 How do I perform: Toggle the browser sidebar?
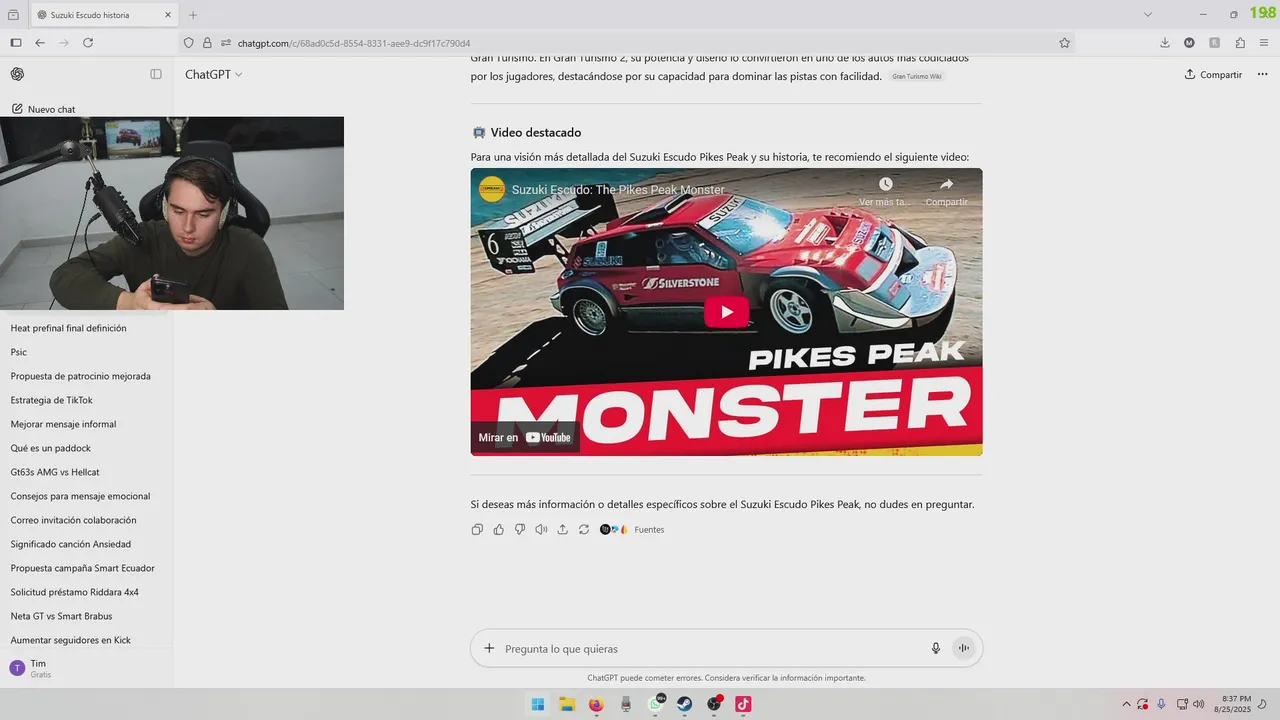15,43
